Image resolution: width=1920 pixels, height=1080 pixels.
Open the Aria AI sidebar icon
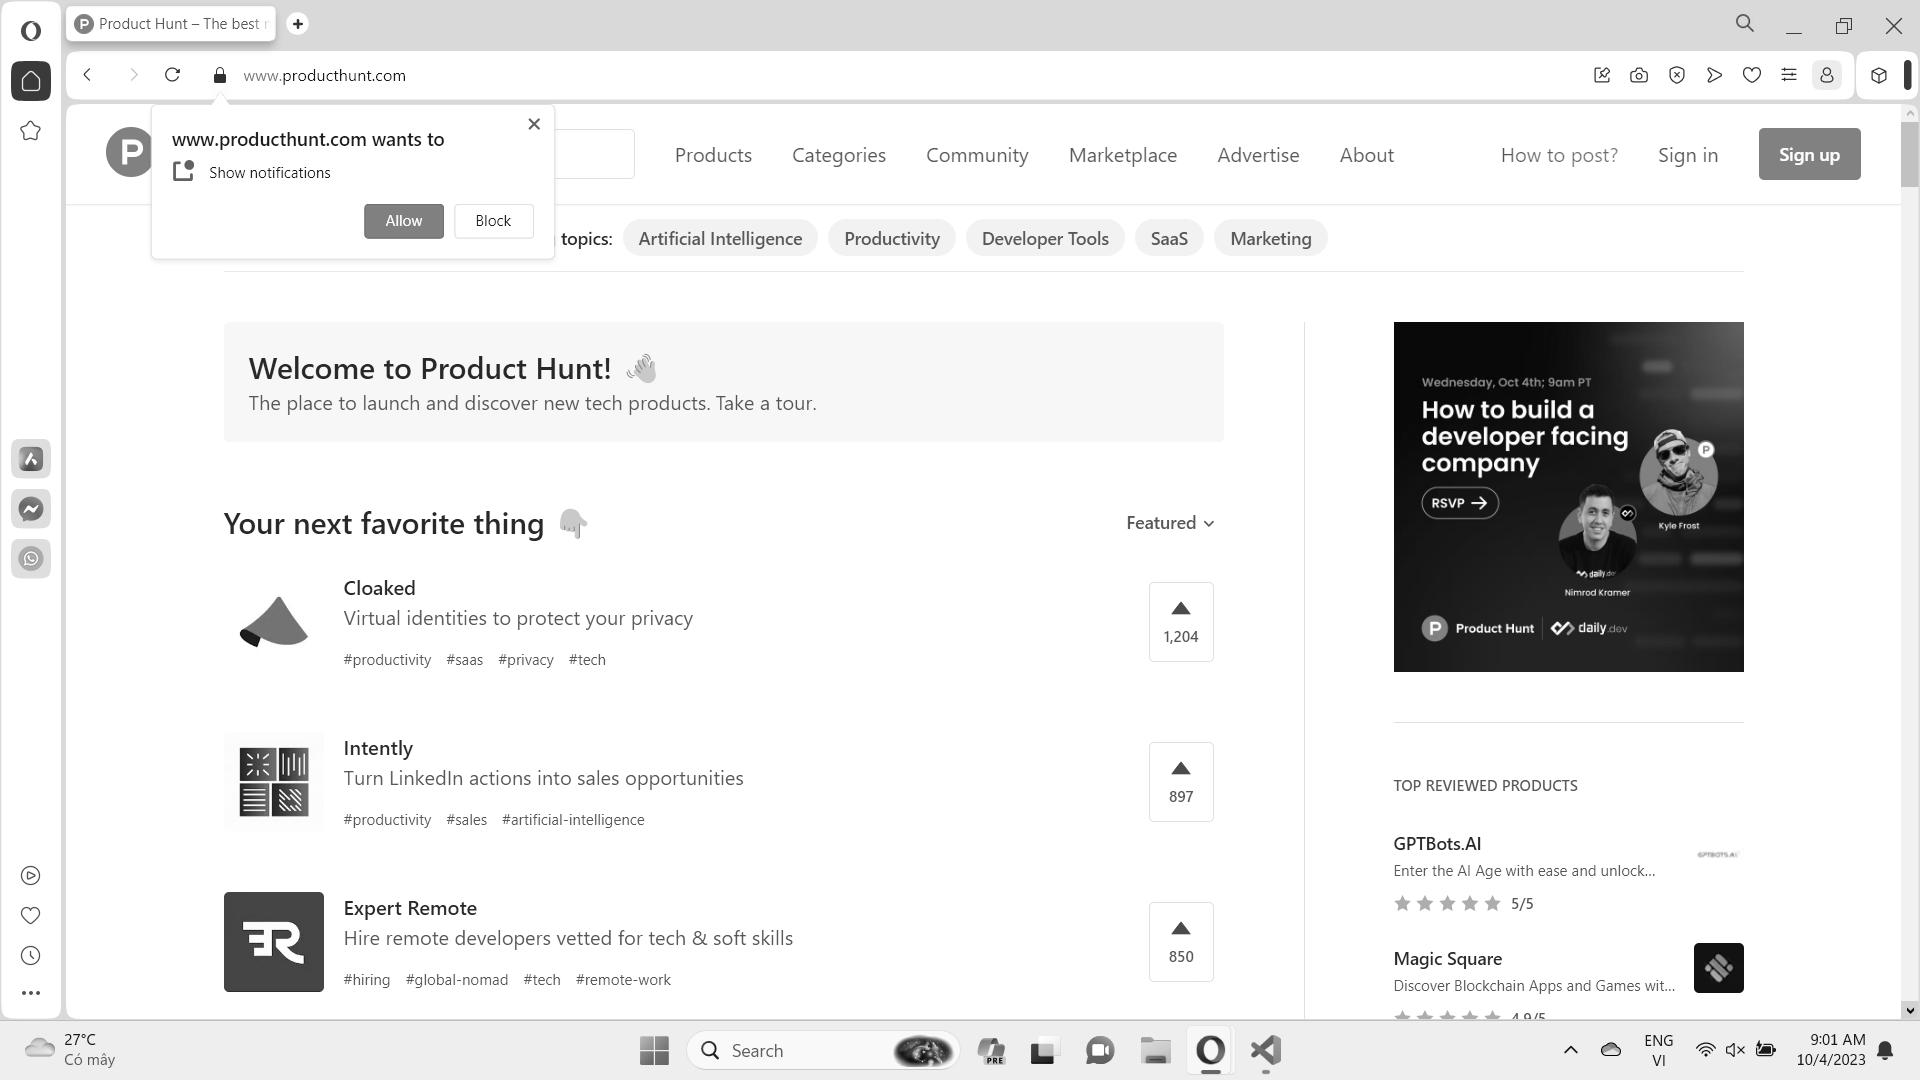31,459
